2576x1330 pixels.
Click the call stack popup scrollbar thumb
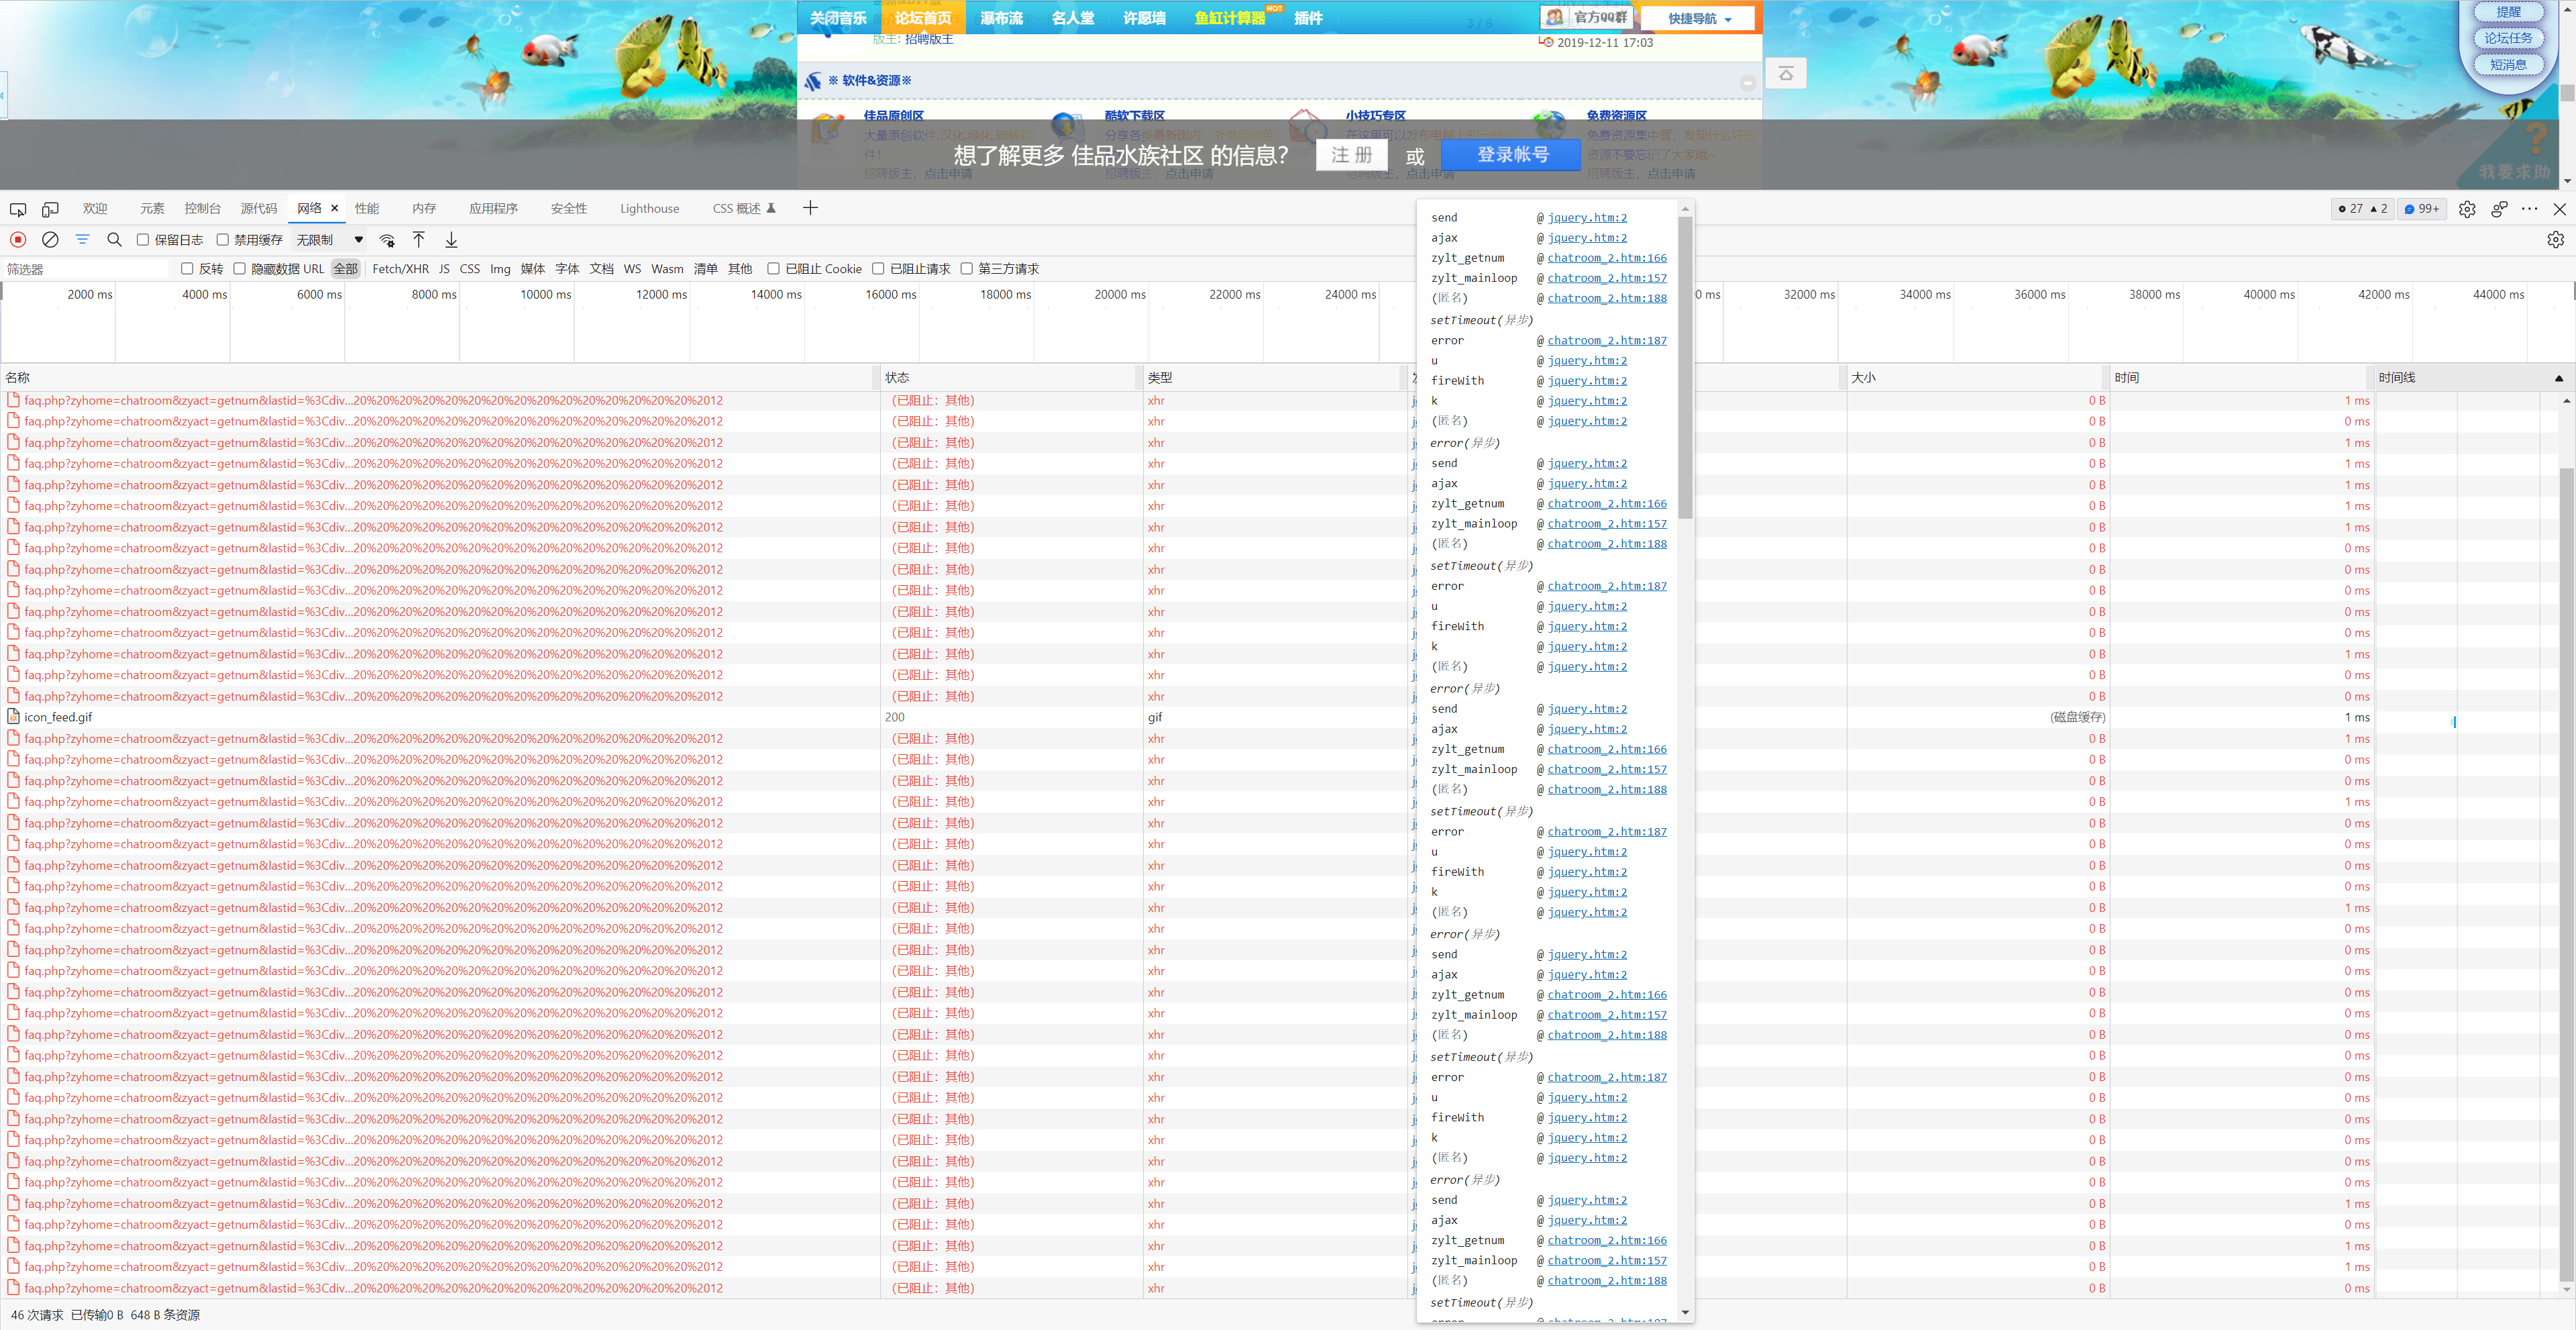coord(1685,368)
